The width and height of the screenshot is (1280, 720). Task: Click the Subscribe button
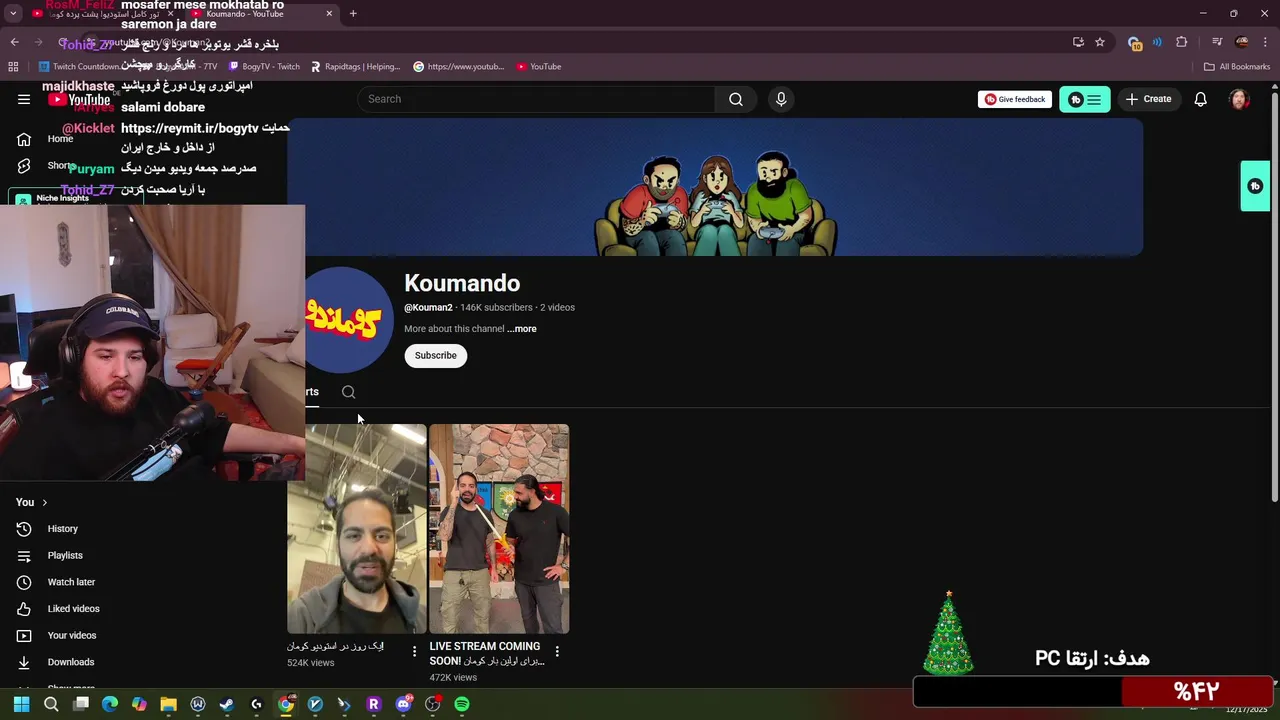click(435, 356)
